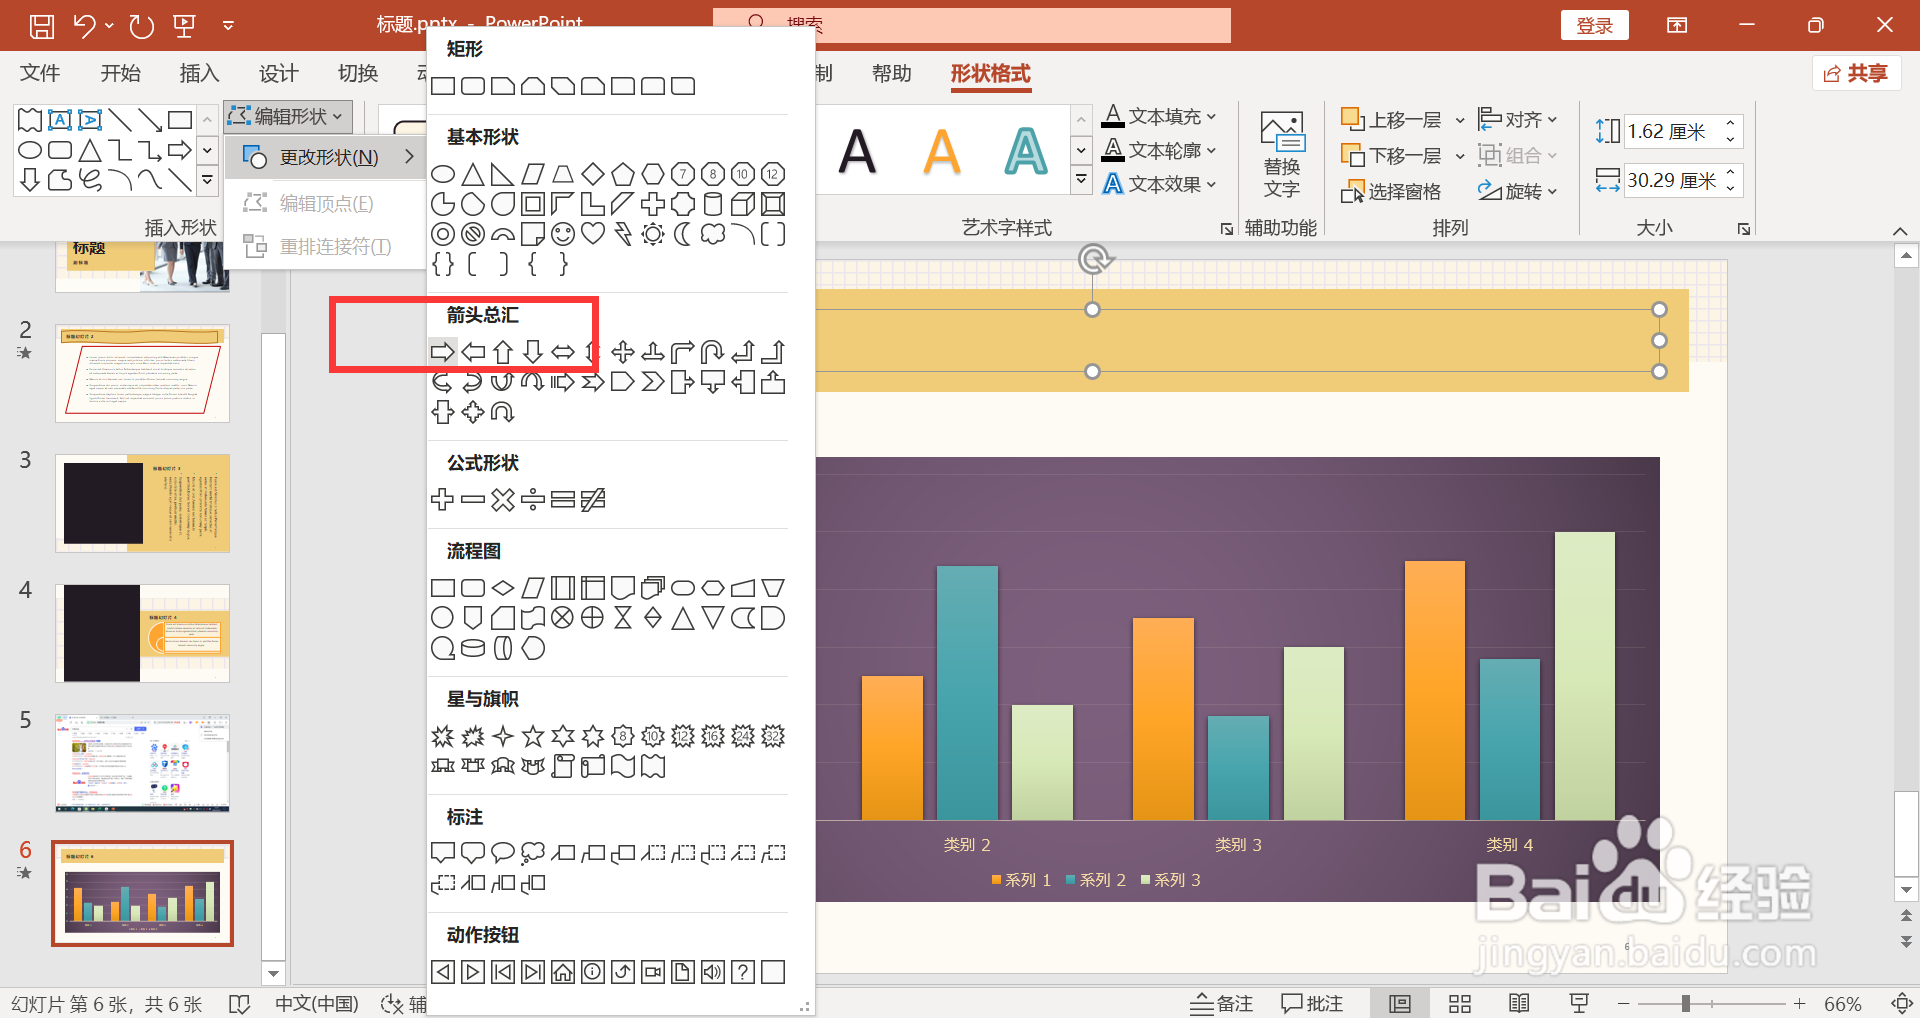Start slideshow from beginning icon
The height and width of the screenshot is (1018, 1920).
coord(184,26)
